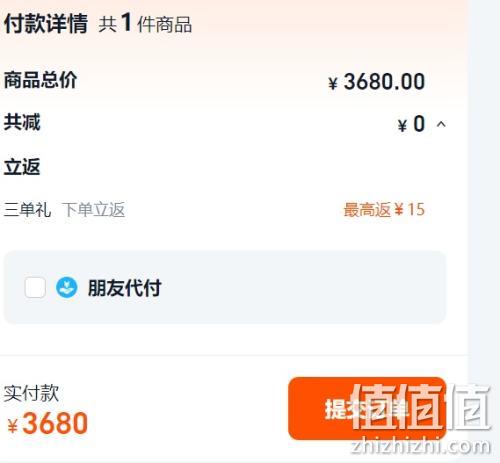Click the 共减 row label
500x463 pixels.
[22, 122]
